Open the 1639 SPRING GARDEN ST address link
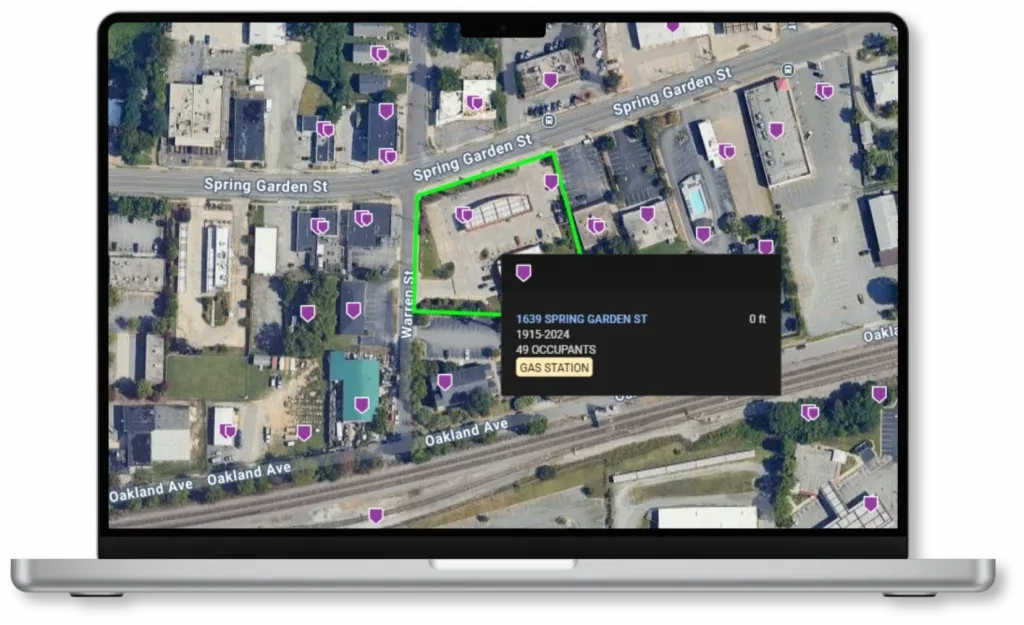The width and height of the screenshot is (1024, 625). pos(581,319)
